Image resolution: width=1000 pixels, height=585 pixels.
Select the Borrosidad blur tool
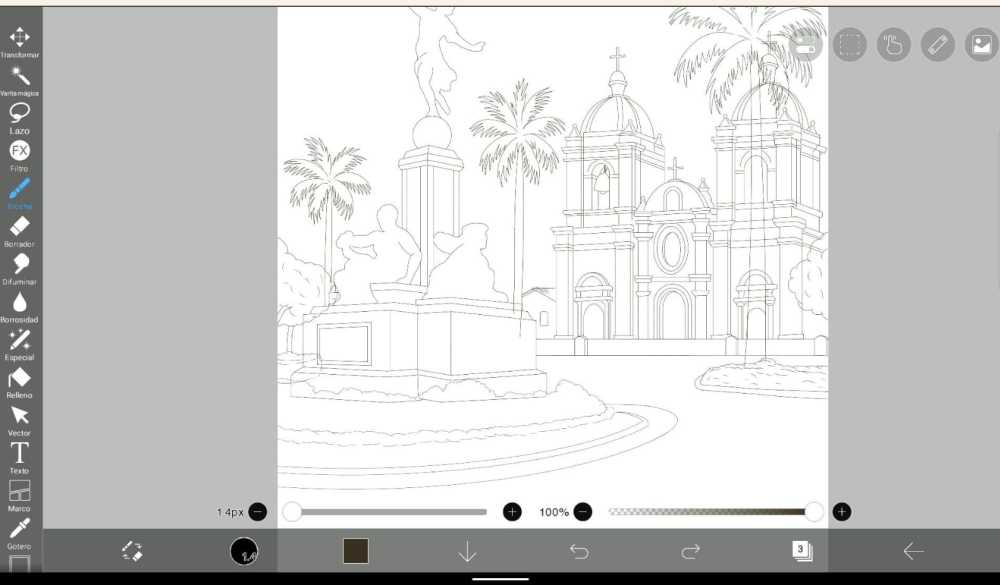coord(20,306)
